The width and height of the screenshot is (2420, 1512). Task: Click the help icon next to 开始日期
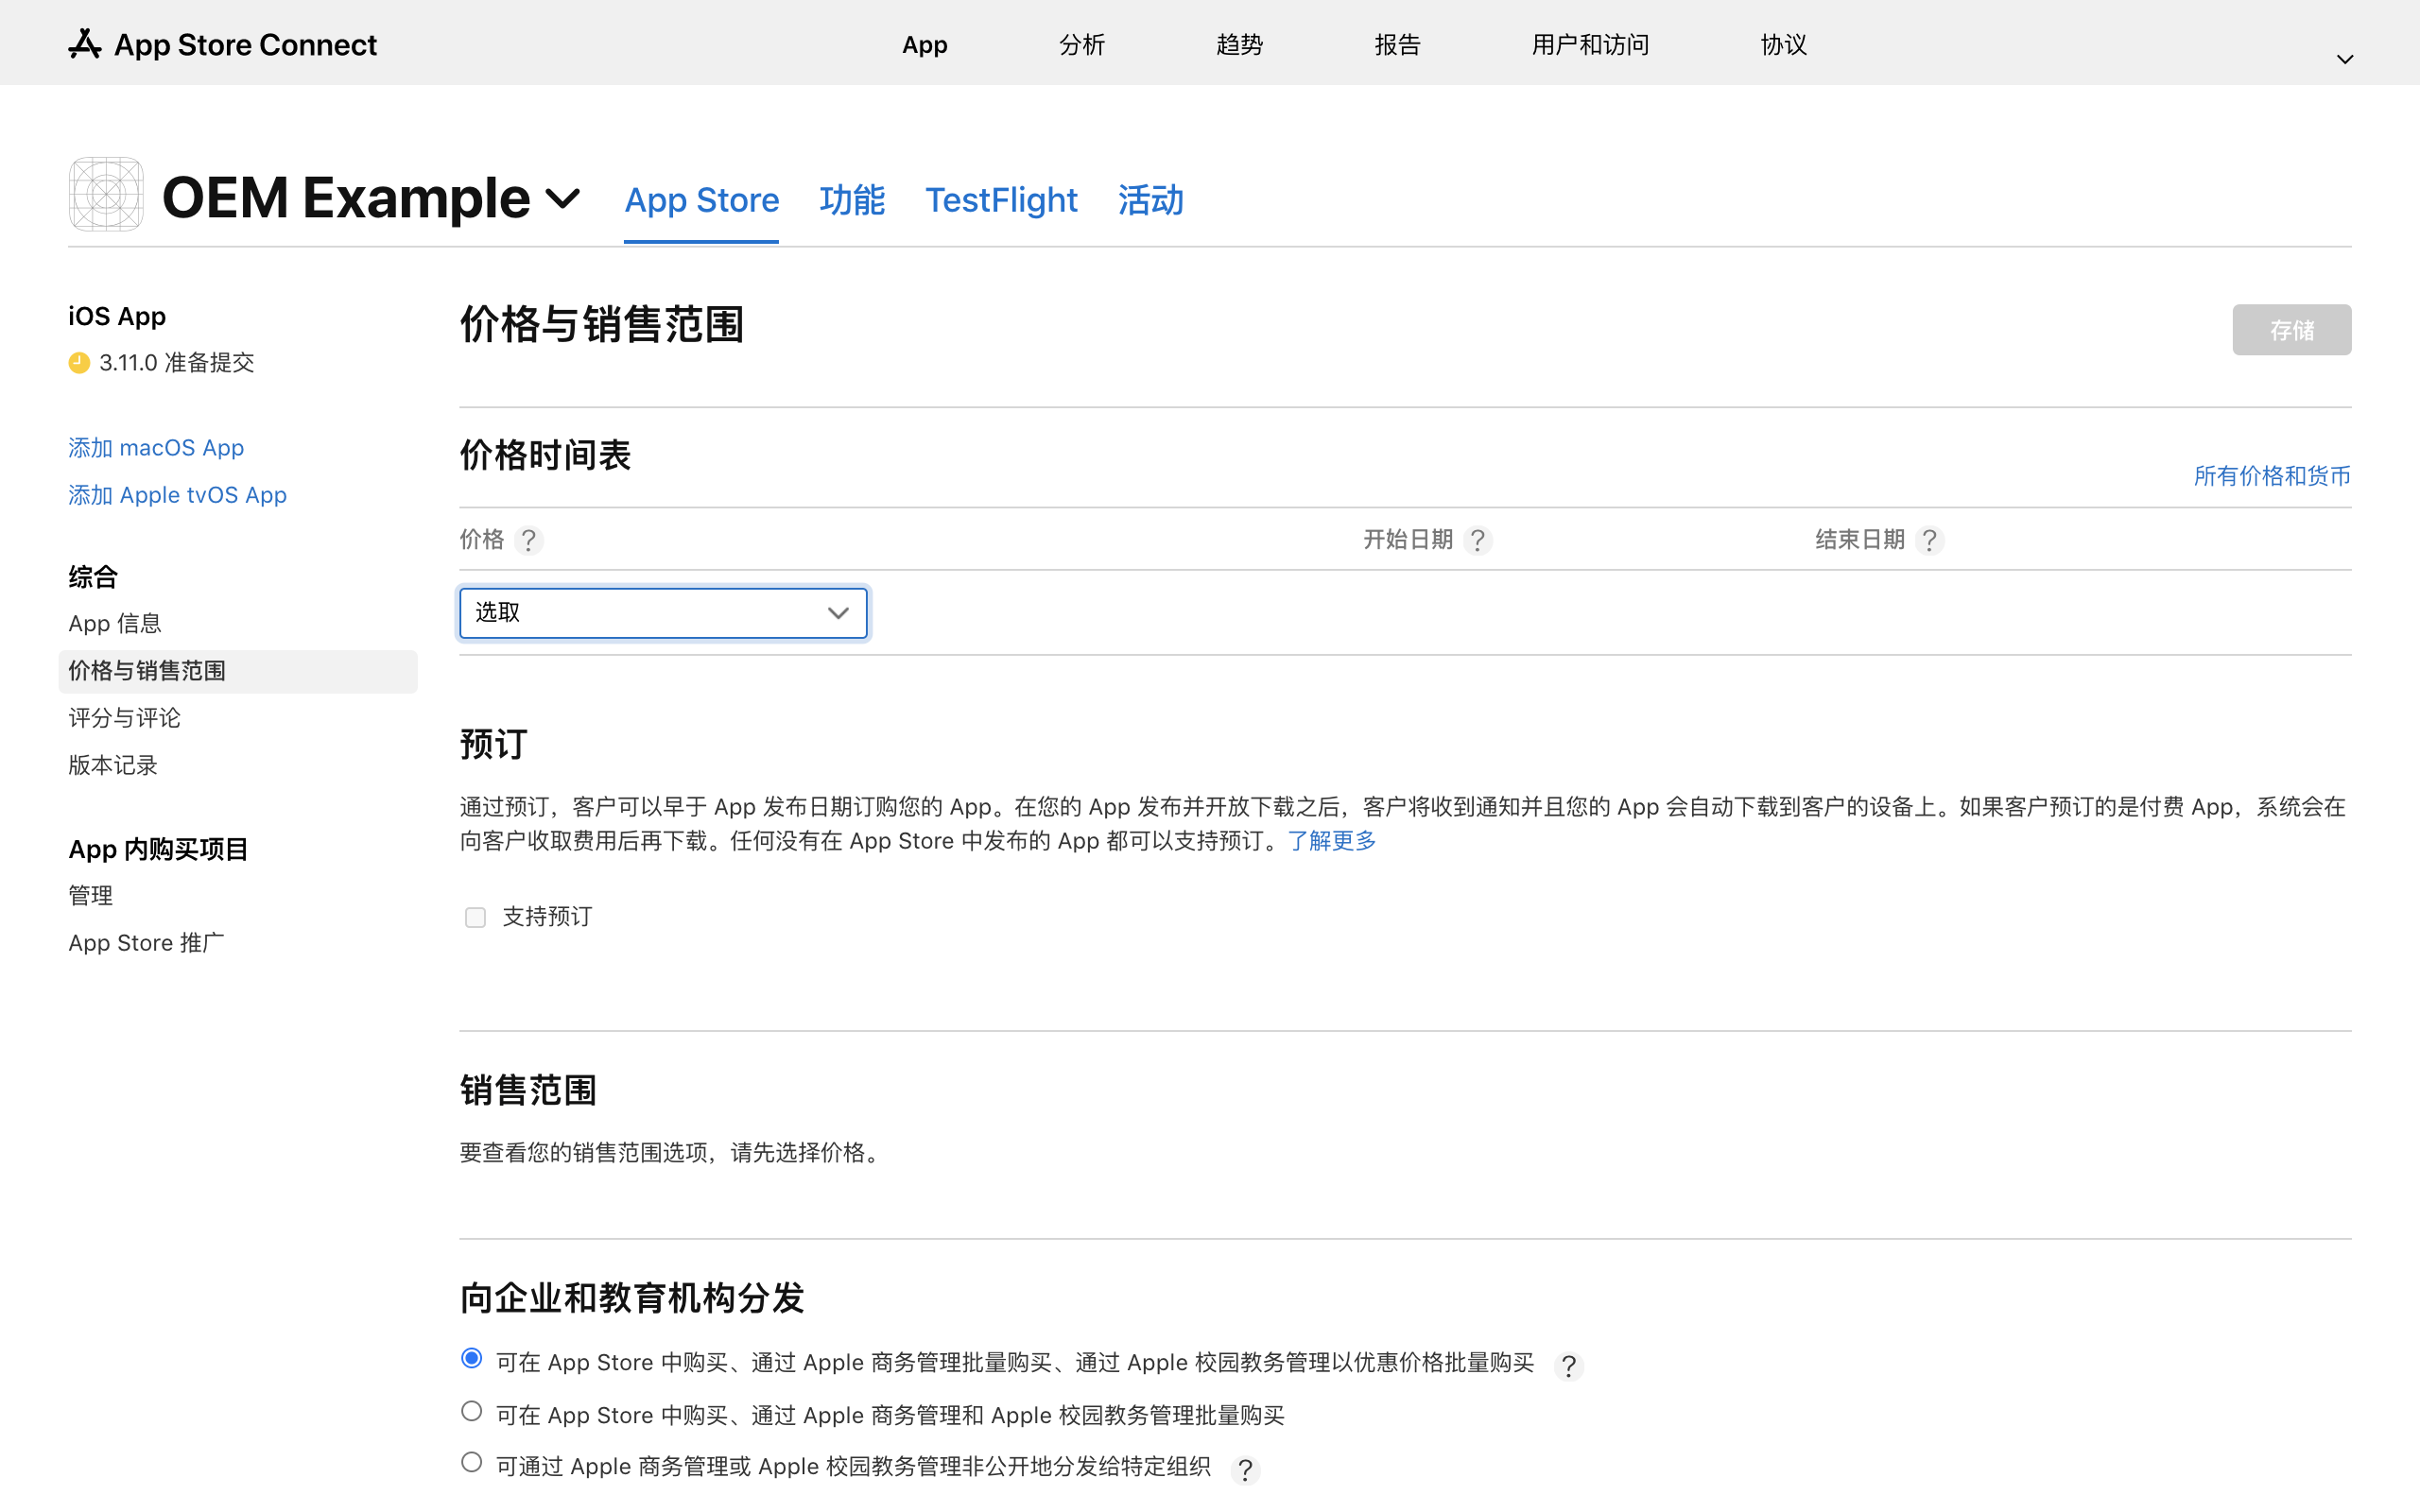(x=1477, y=541)
